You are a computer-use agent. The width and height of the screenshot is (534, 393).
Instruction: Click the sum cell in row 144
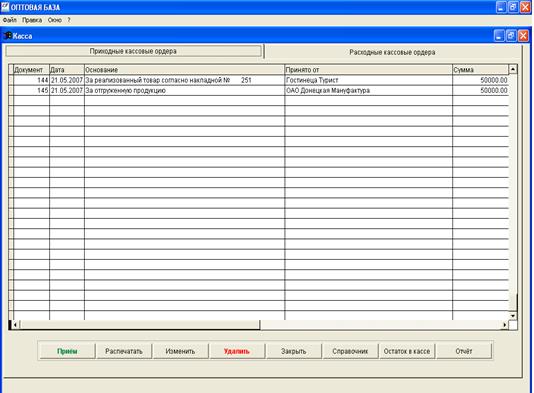tap(481, 80)
